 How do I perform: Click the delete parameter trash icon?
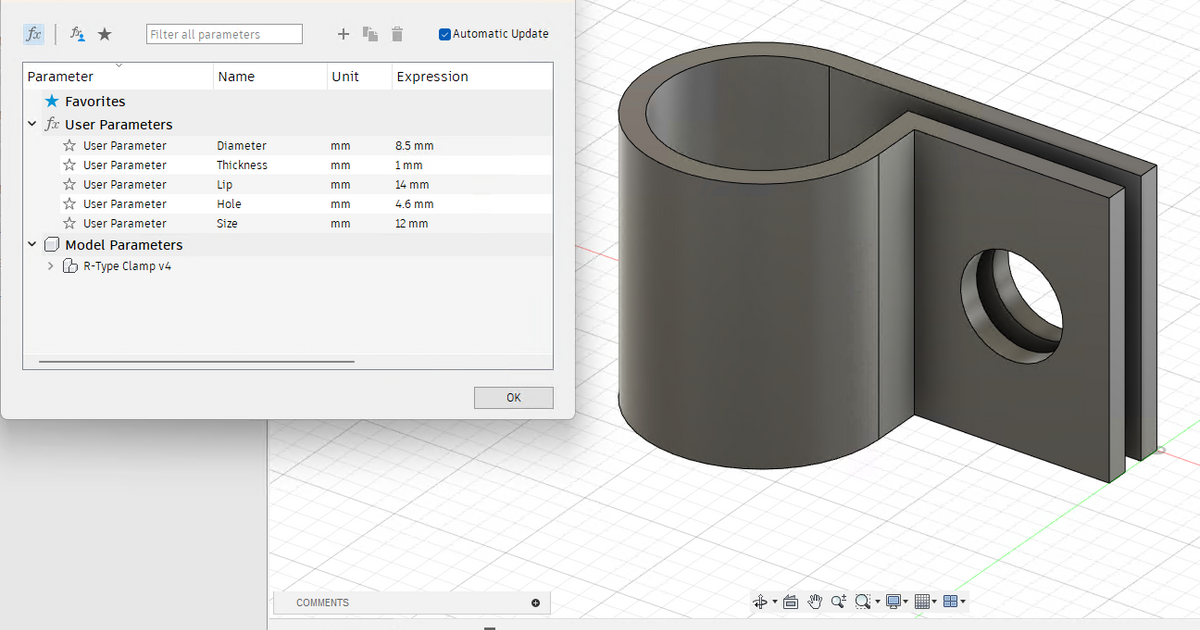(396, 33)
